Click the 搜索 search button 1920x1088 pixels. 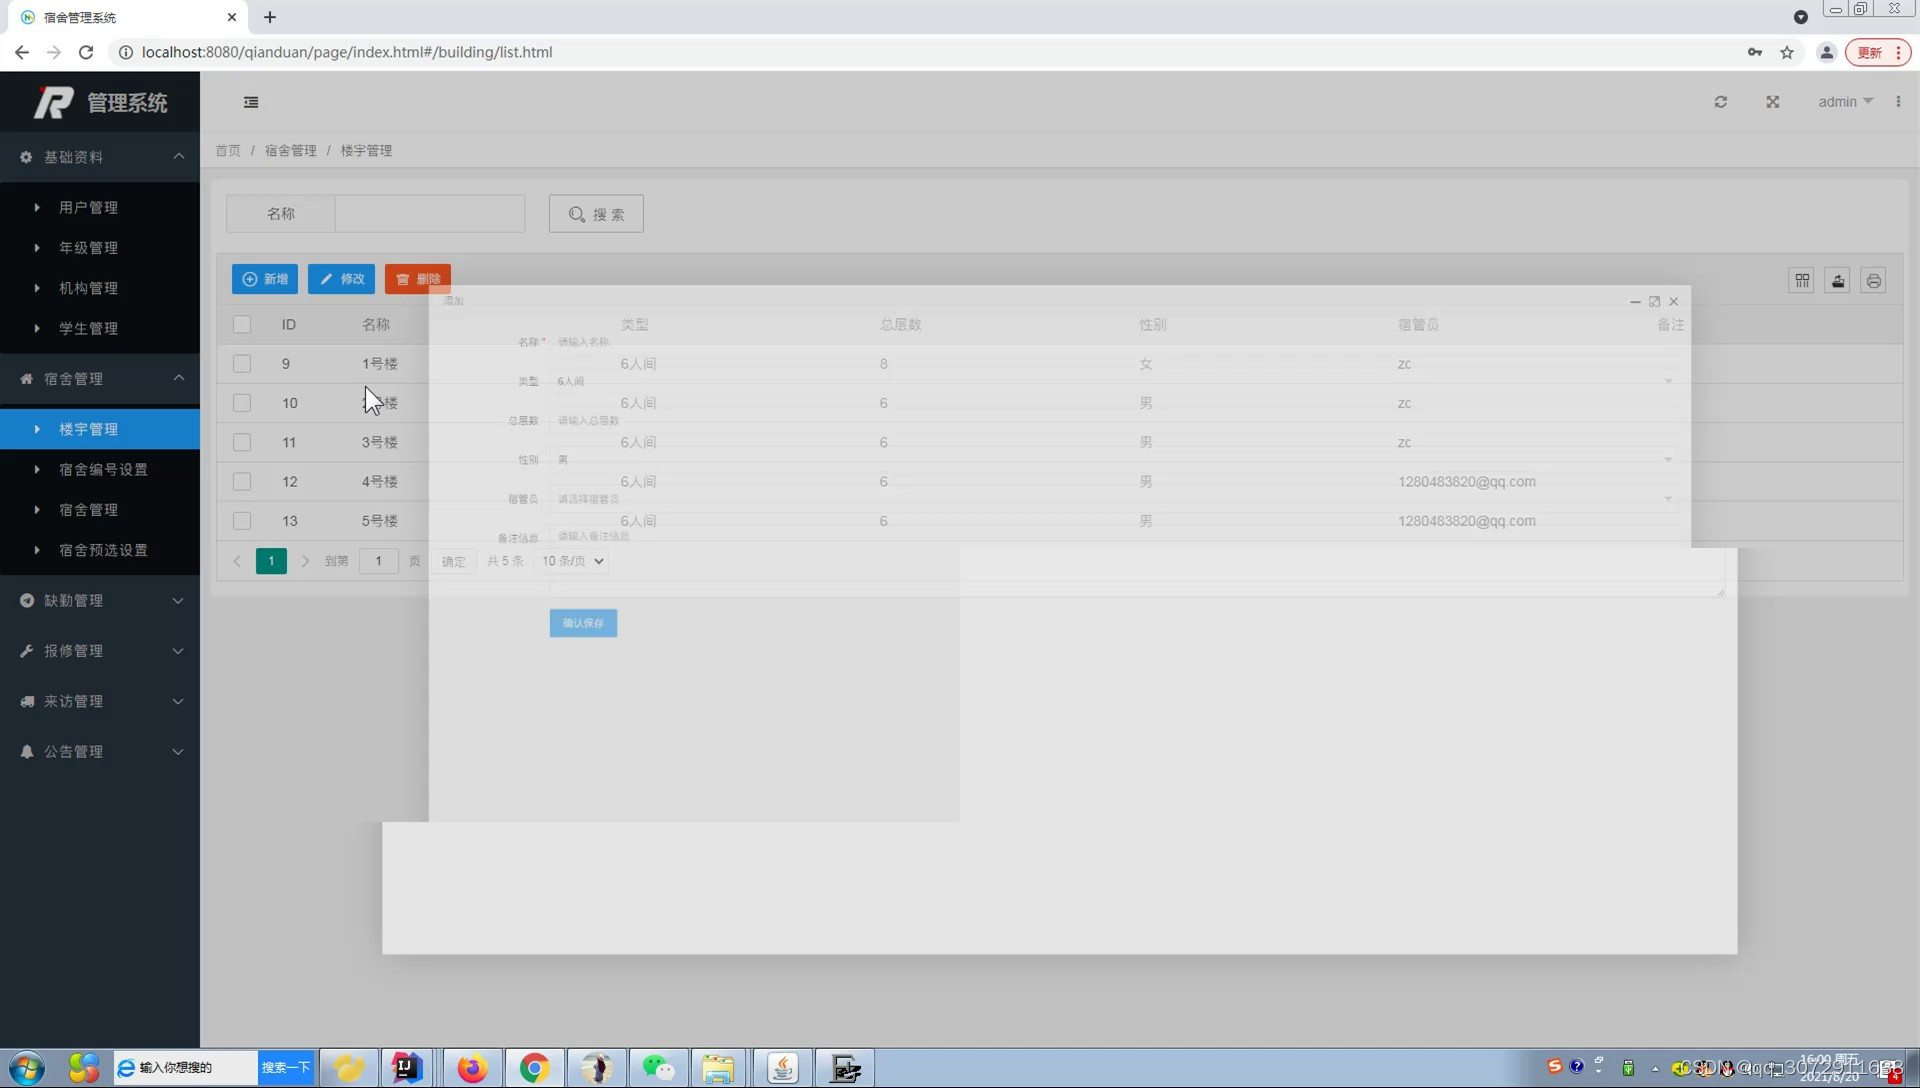[596, 214]
